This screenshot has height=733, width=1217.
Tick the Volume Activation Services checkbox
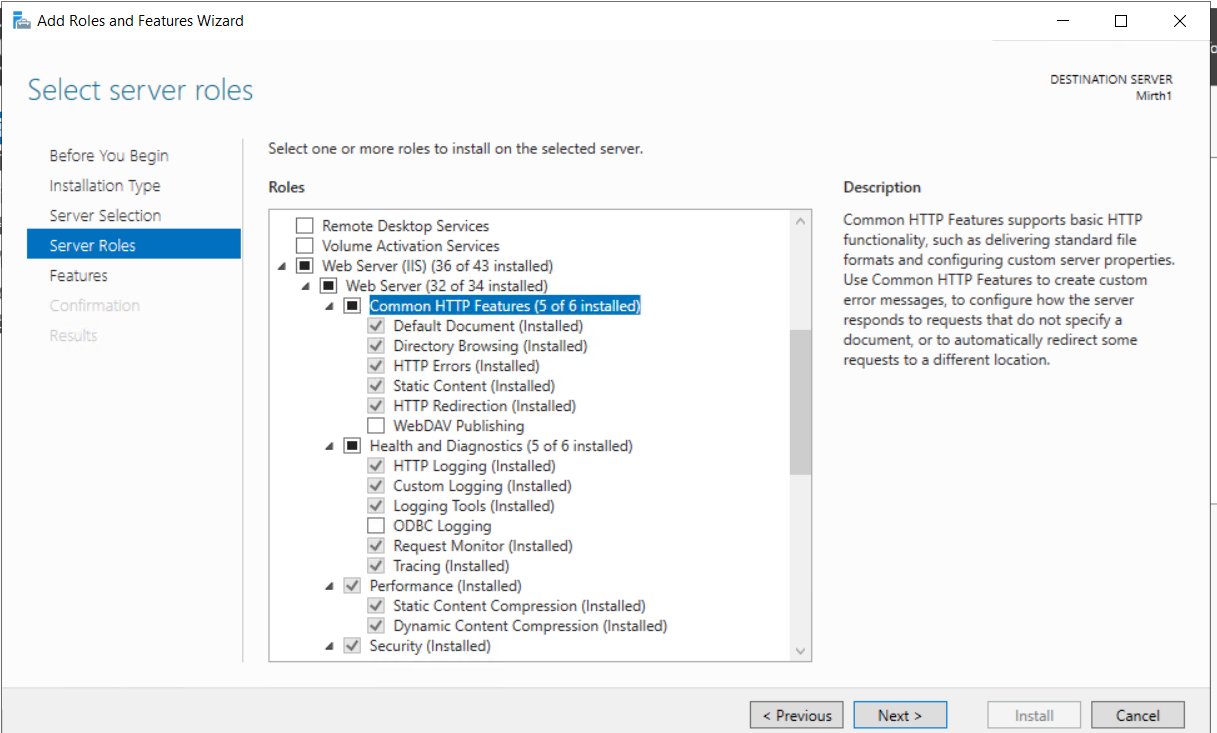[x=305, y=246]
